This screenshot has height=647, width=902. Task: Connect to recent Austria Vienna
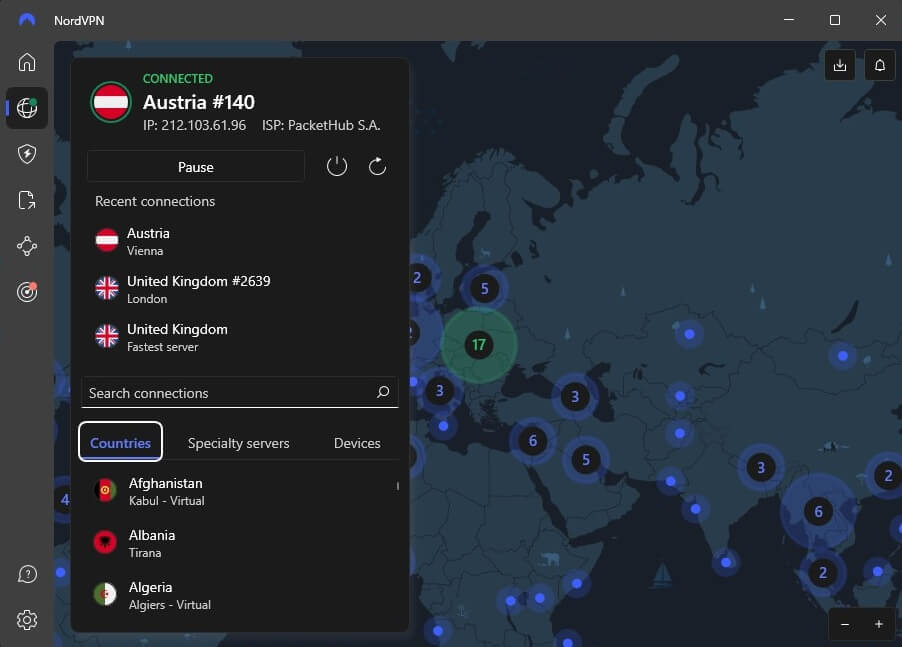(x=240, y=242)
